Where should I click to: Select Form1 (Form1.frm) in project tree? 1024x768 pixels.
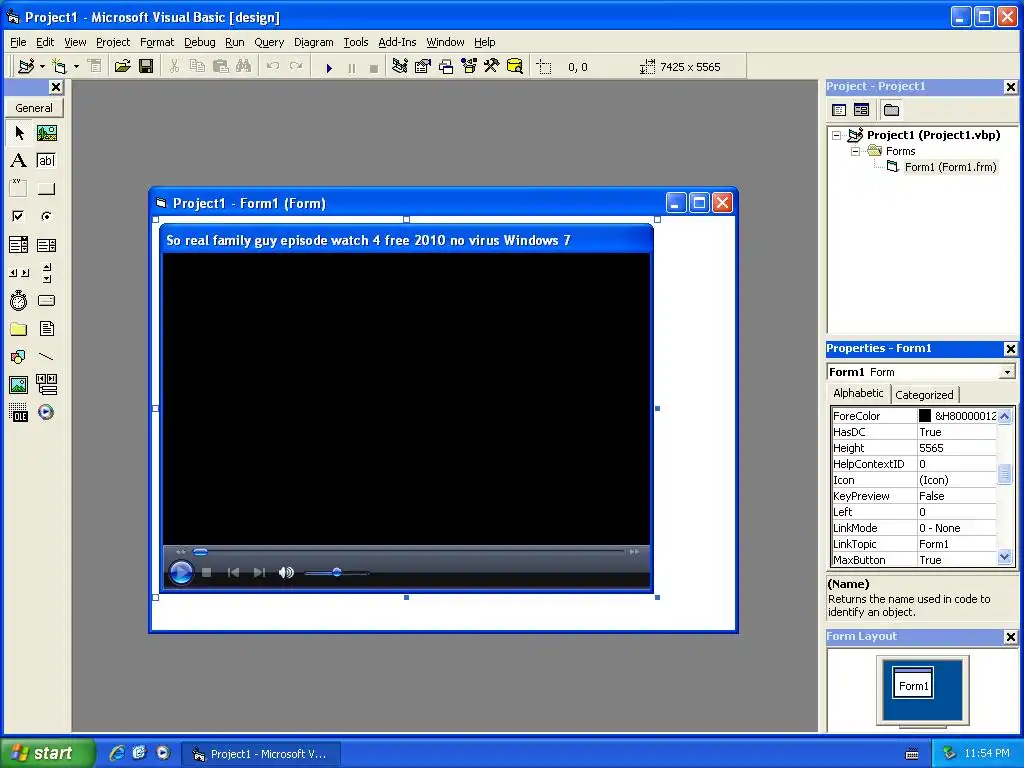pos(950,167)
